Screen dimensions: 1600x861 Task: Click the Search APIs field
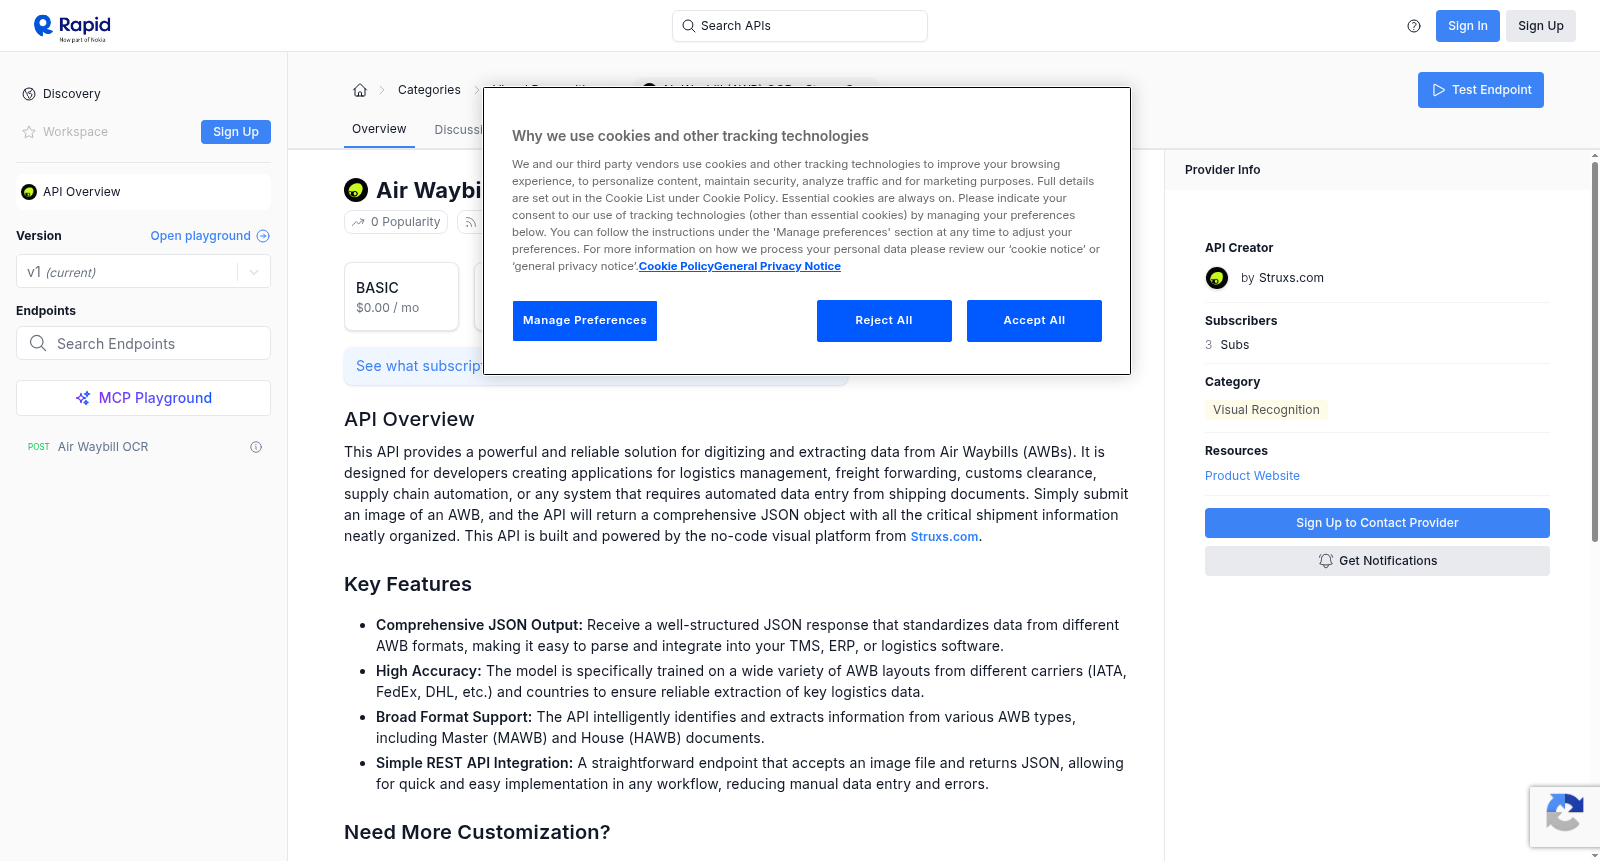tap(800, 26)
